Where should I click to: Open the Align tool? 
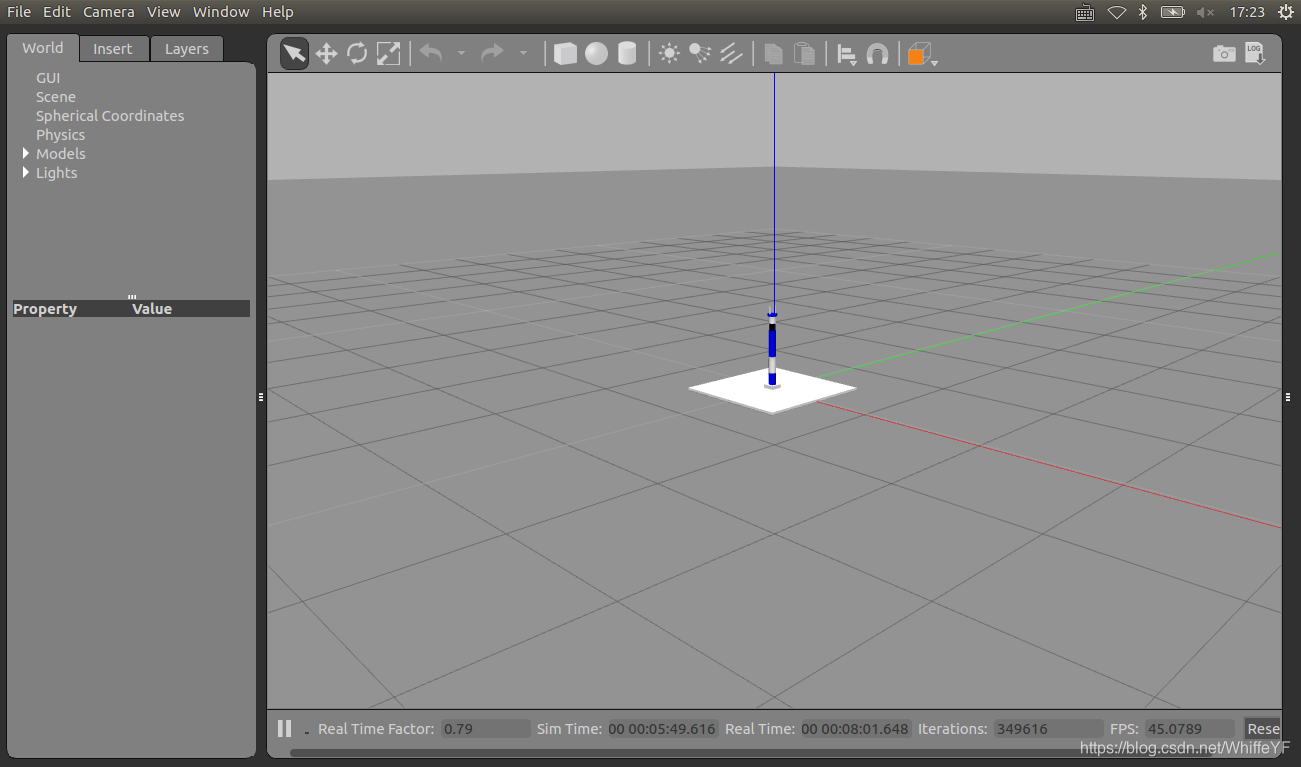[847, 54]
